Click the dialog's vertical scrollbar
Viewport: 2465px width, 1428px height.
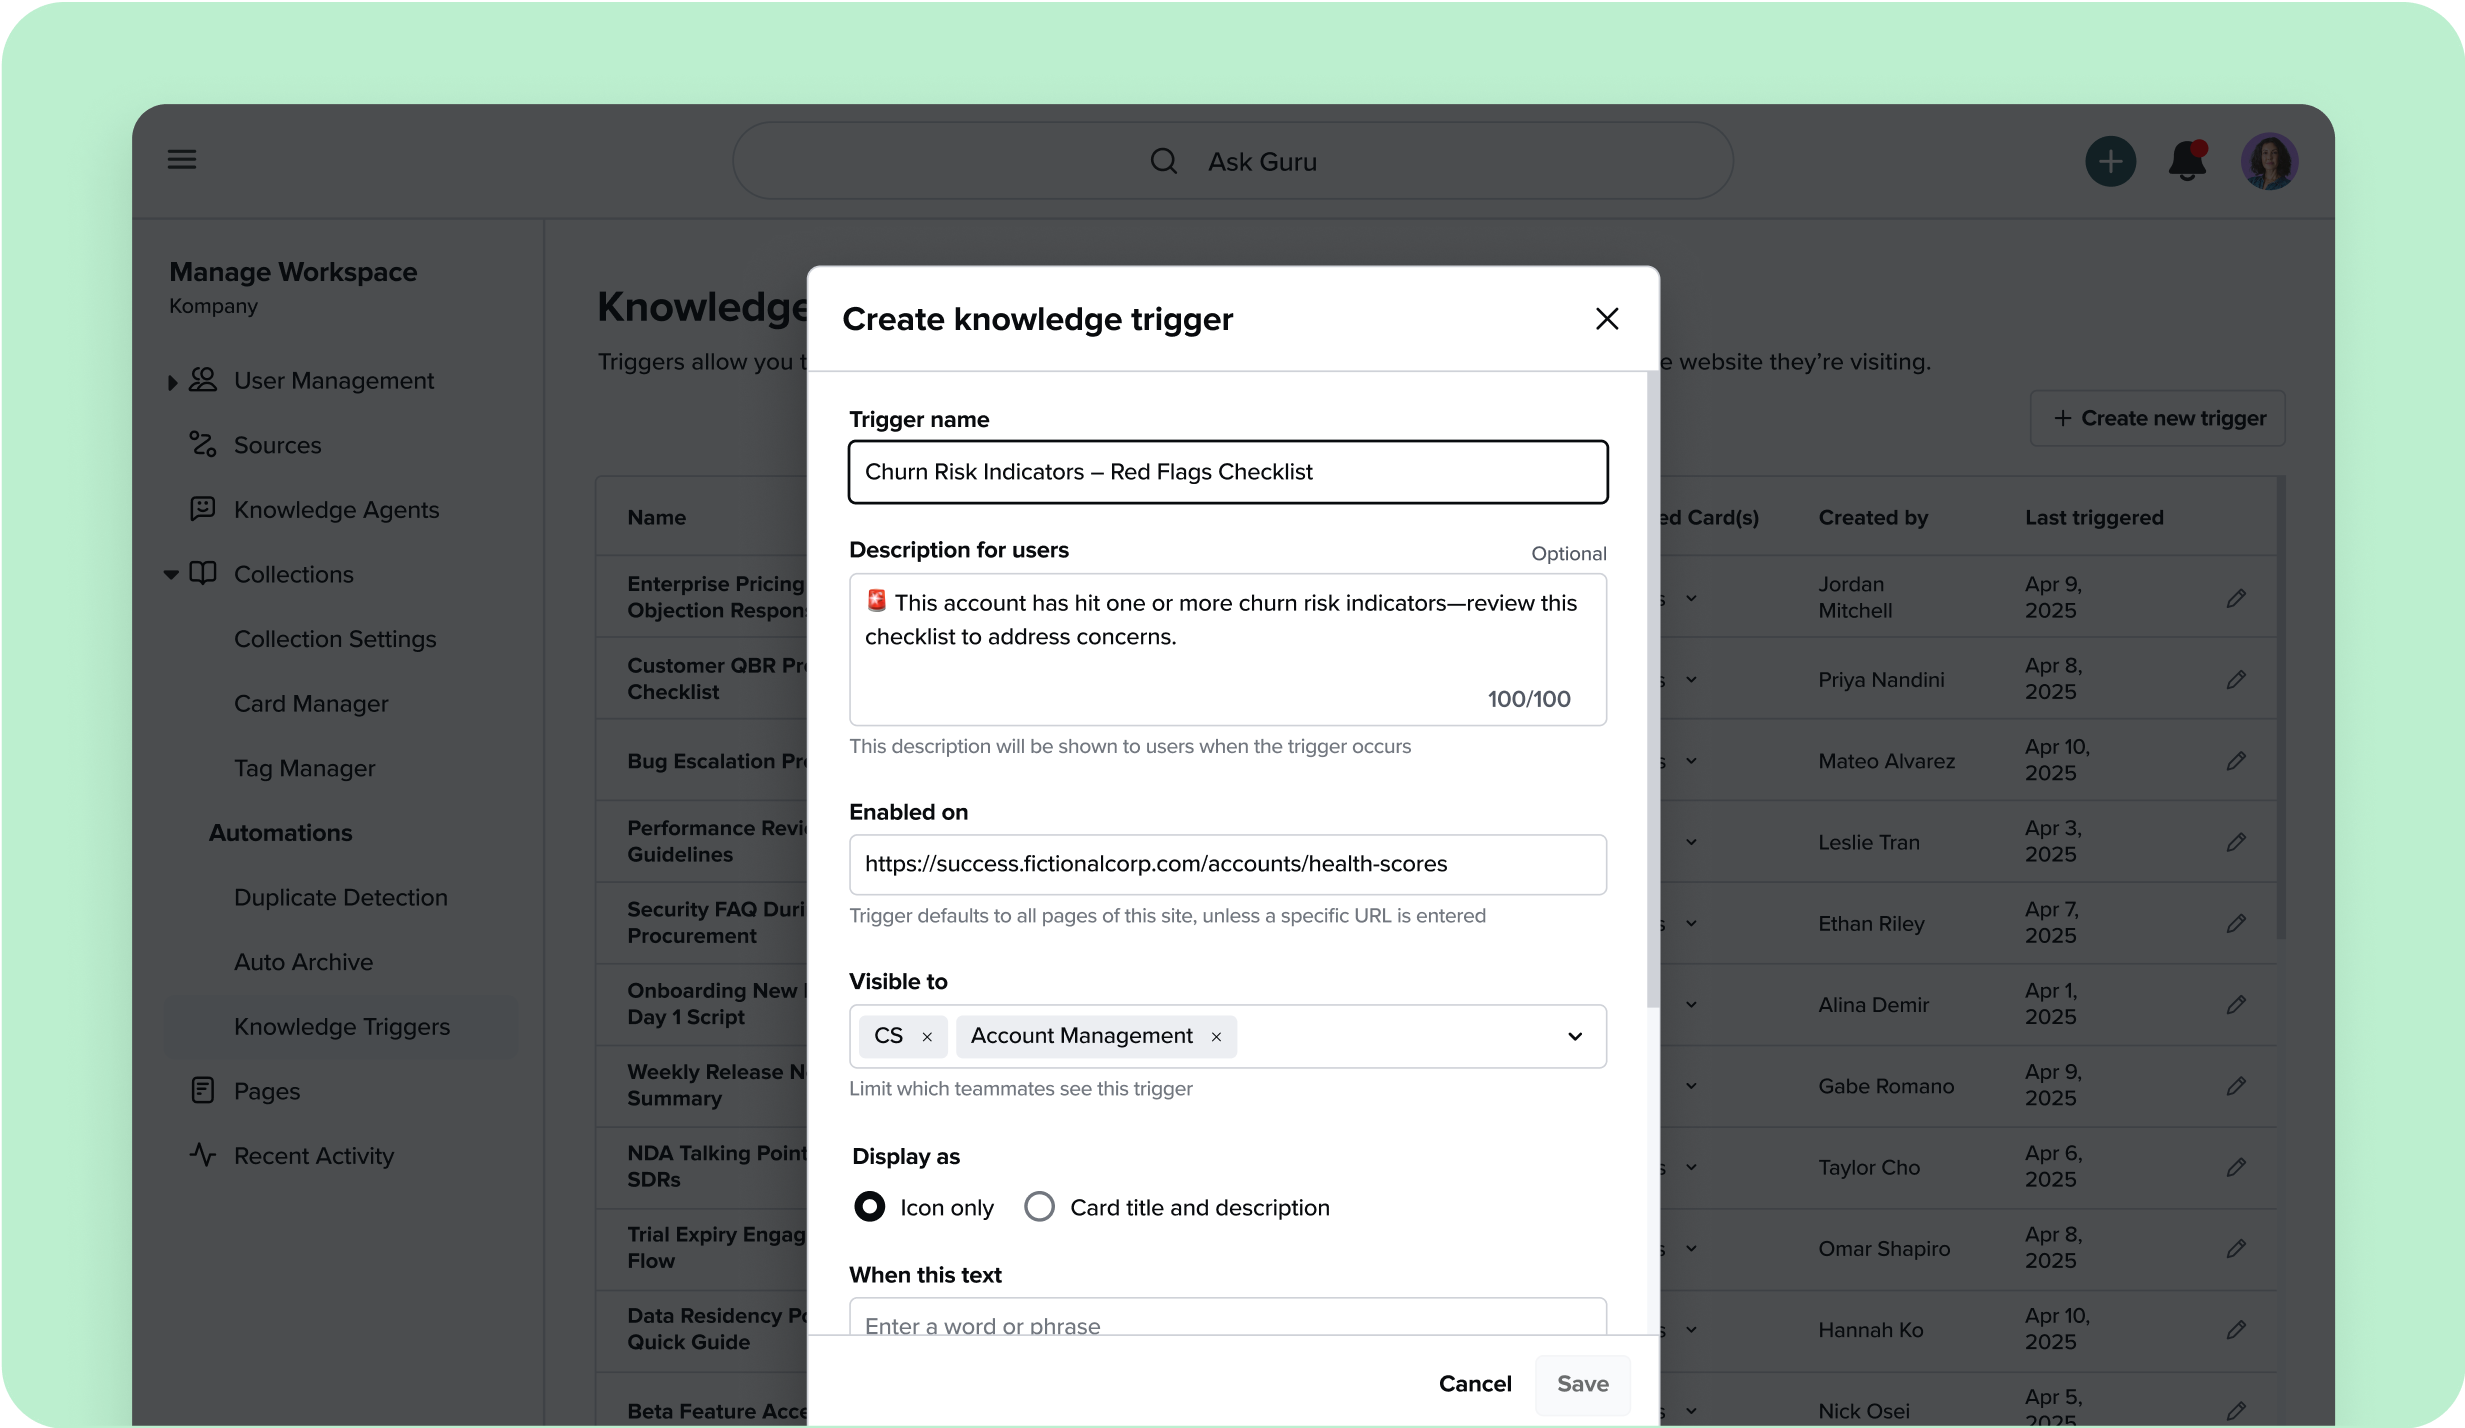(1652, 690)
